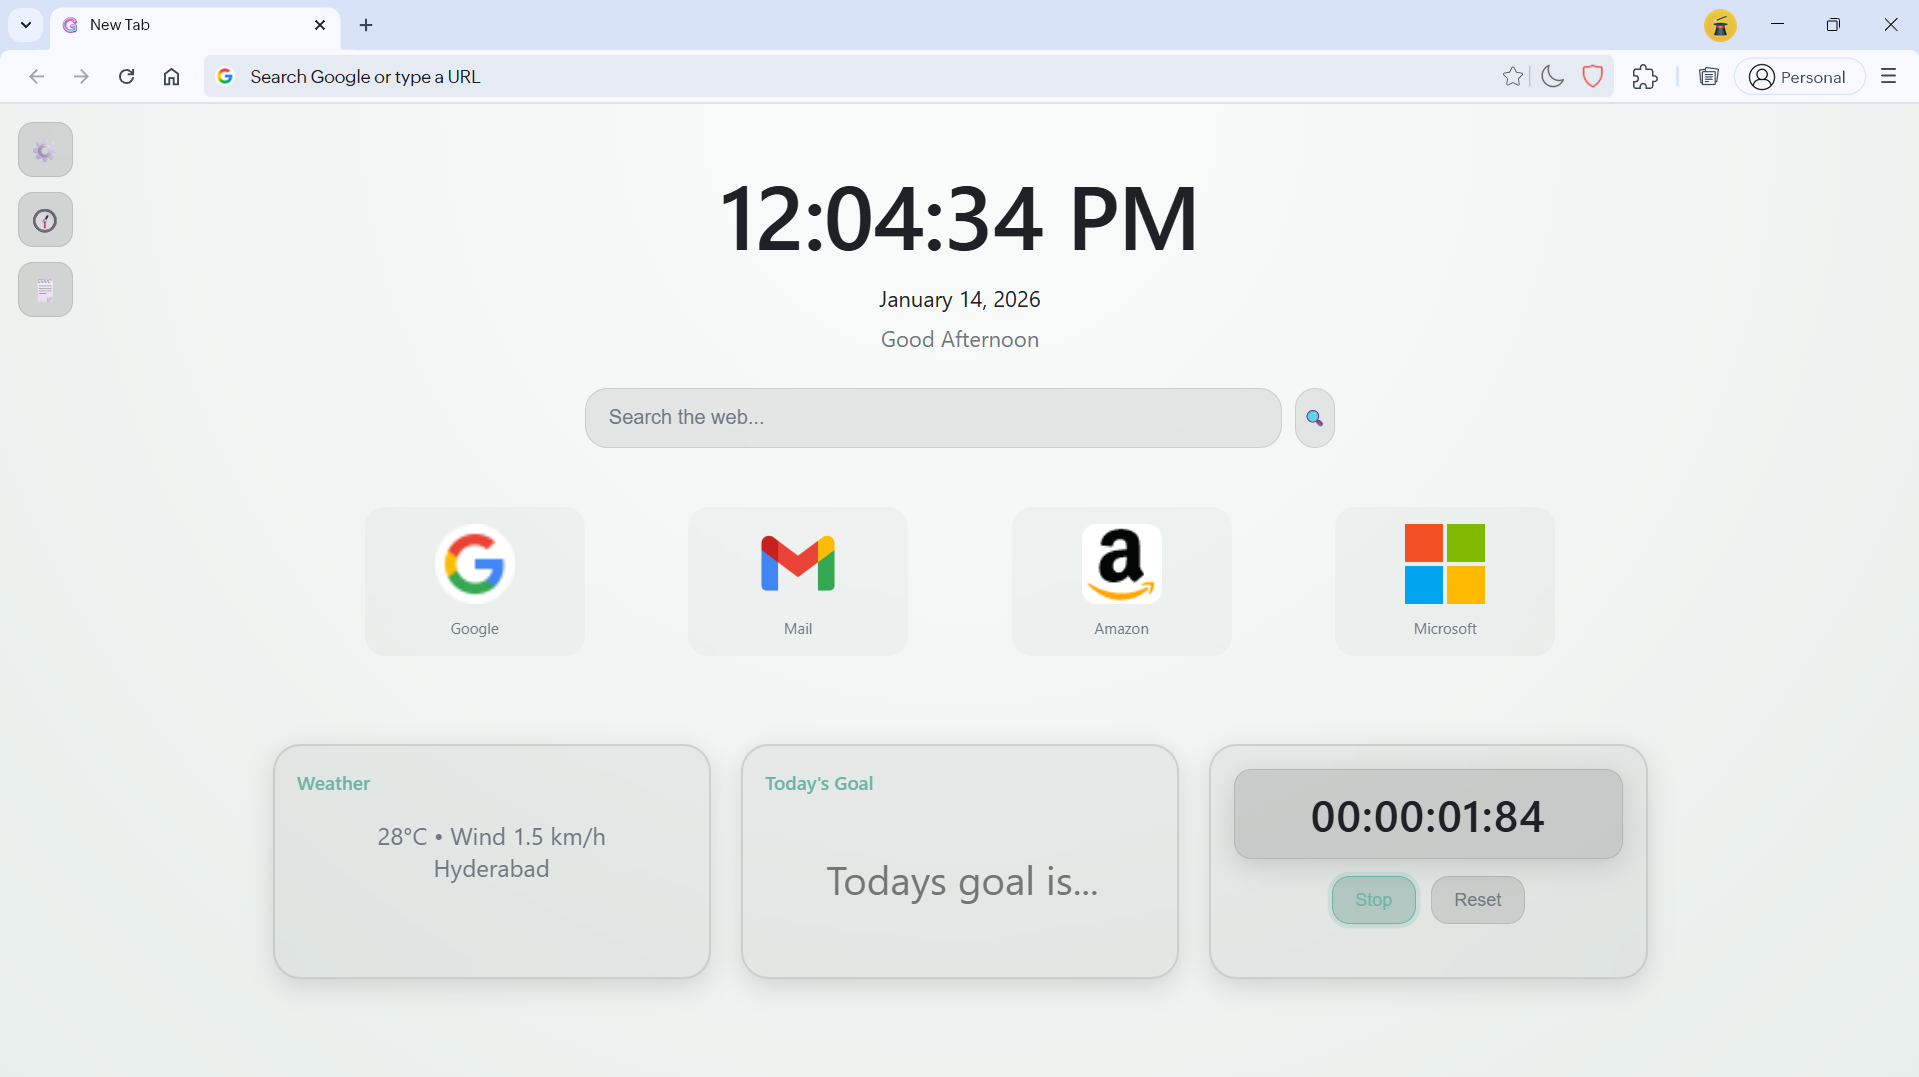This screenshot has width=1919, height=1077.
Task: Launch the Microsoft shortcut
Action: [1444, 580]
